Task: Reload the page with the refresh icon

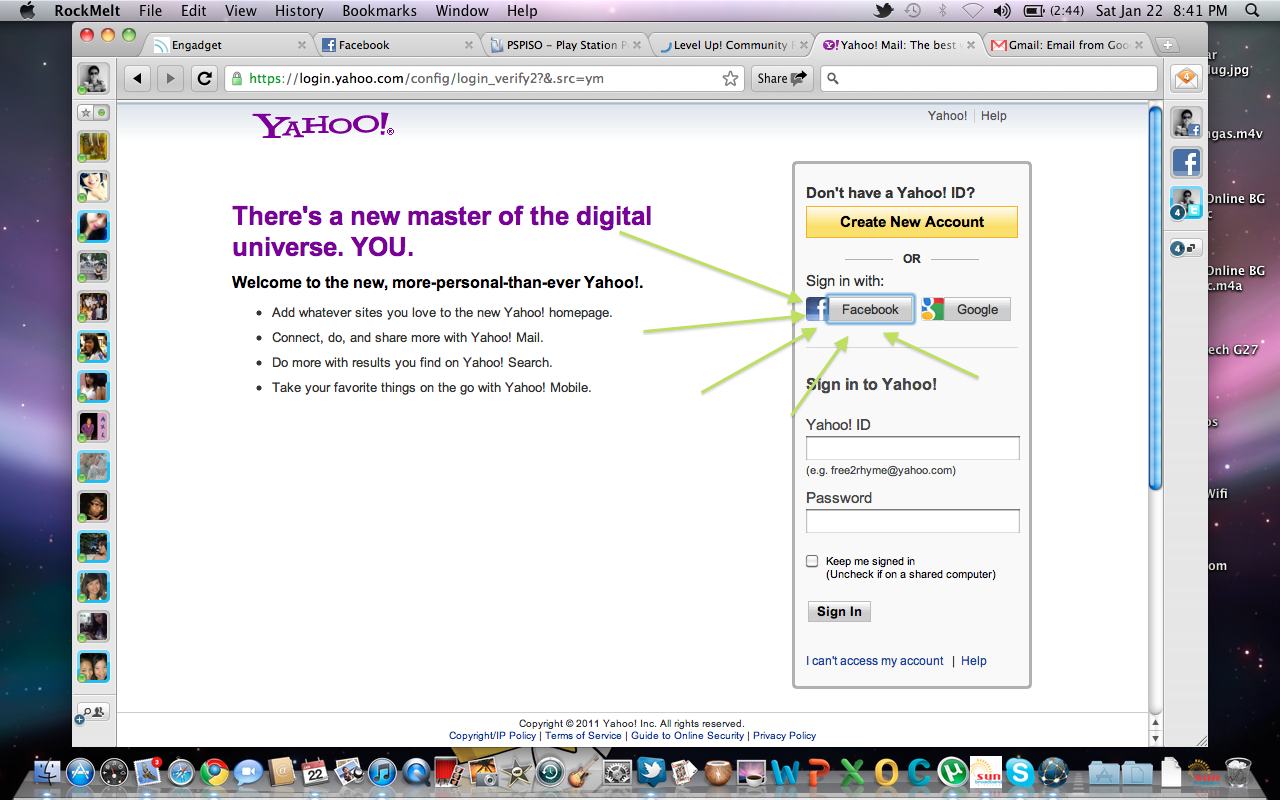Action: 205,78
